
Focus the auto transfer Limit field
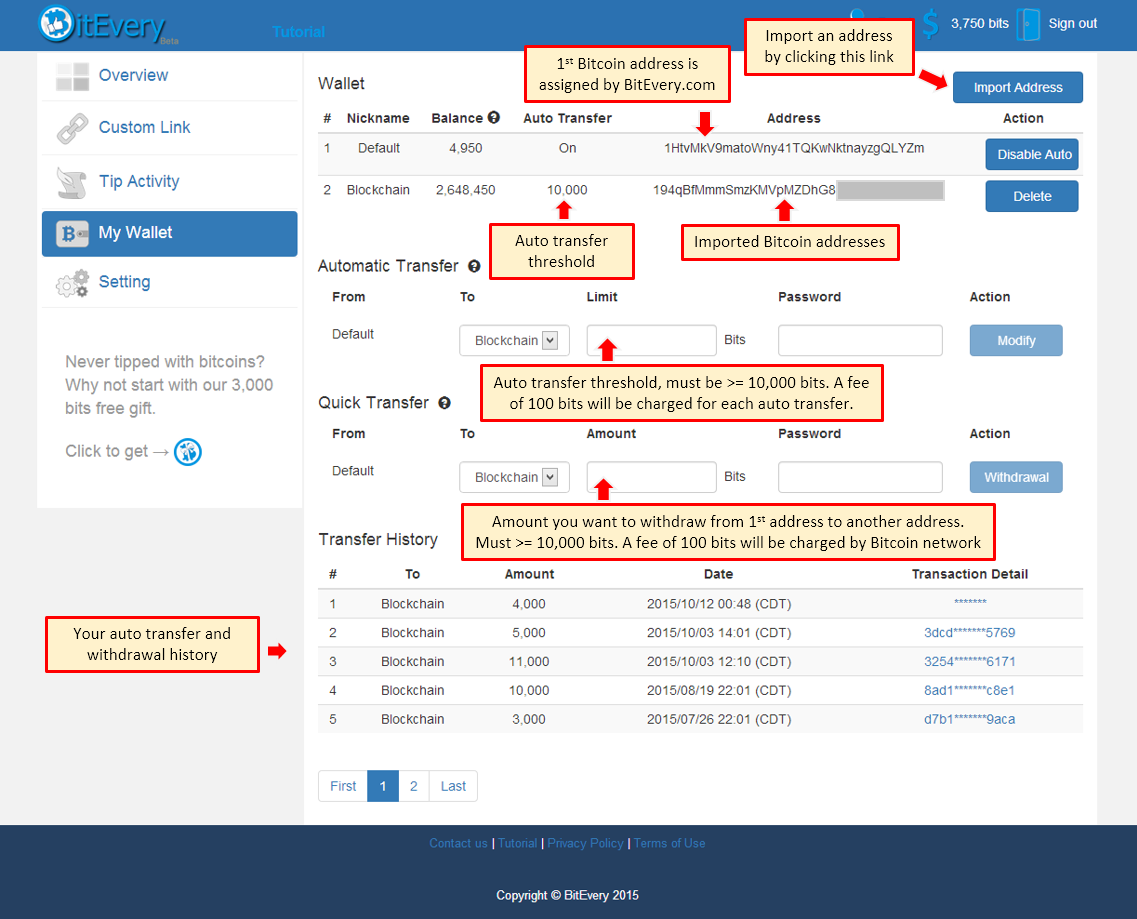651,340
